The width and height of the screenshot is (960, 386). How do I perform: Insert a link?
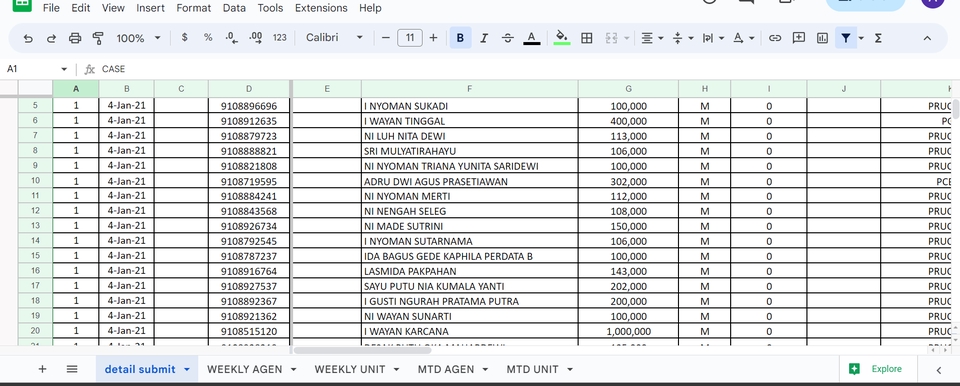[x=775, y=38]
